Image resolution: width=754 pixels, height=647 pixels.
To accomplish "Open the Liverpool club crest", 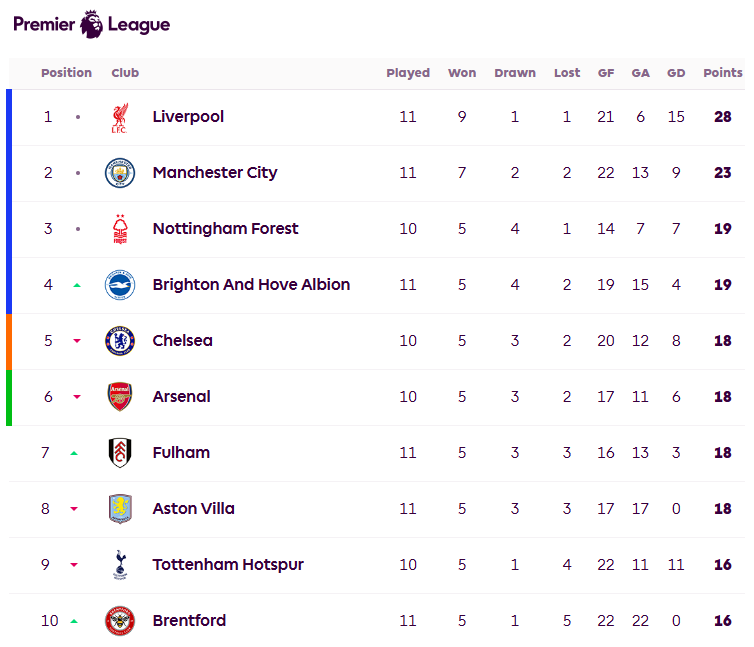I will click(120, 117).
